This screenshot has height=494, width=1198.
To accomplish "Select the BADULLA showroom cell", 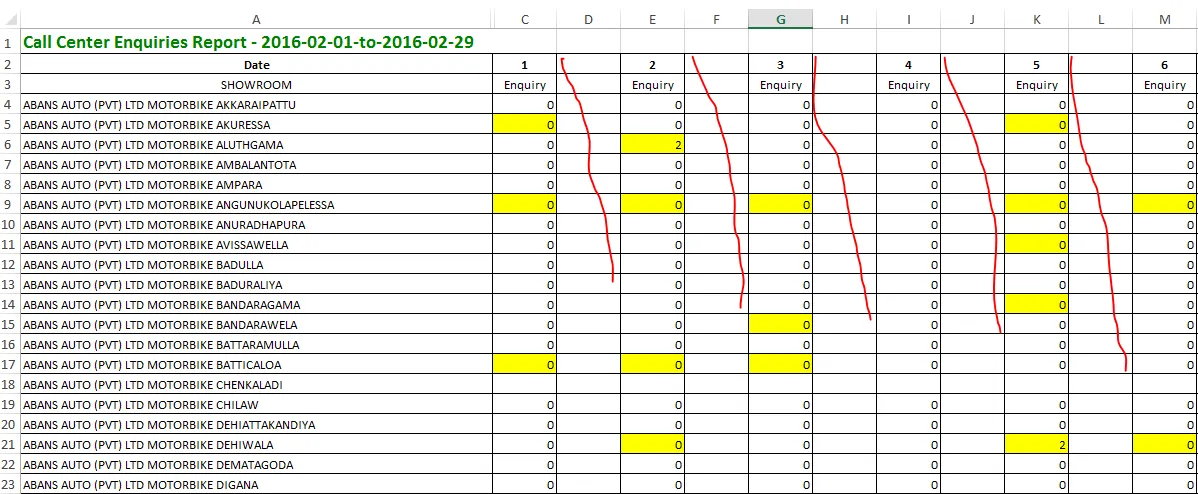I will pyautogui.click(x=256, y=264).
